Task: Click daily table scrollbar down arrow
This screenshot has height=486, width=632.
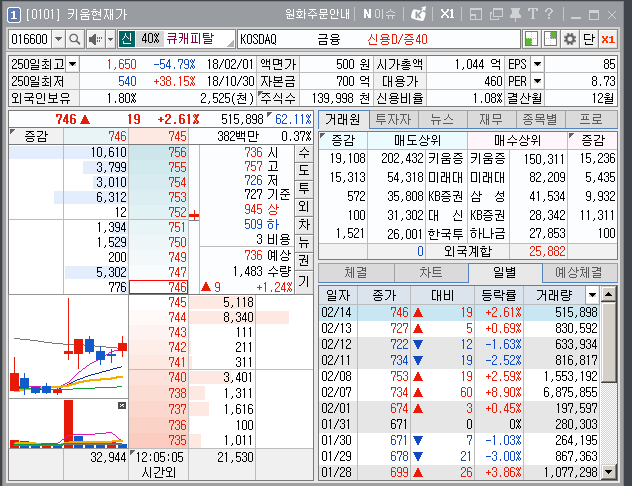Action: pos(608,471)
